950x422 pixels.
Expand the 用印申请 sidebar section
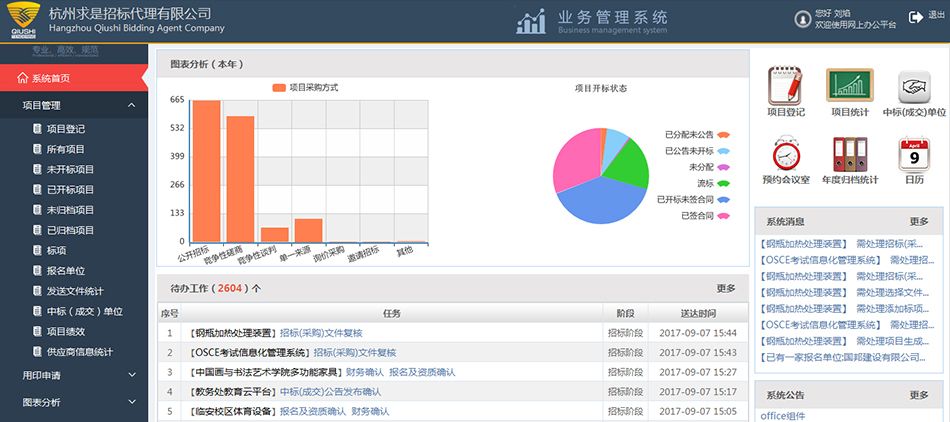tap(131, 375)
